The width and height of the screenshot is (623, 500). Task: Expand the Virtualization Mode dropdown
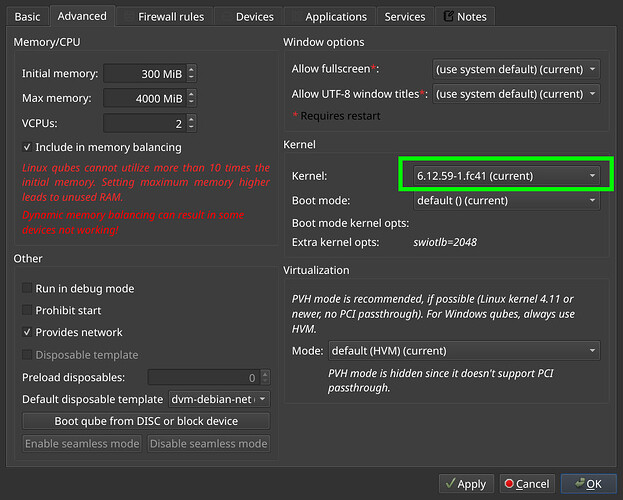coord(463,351)
